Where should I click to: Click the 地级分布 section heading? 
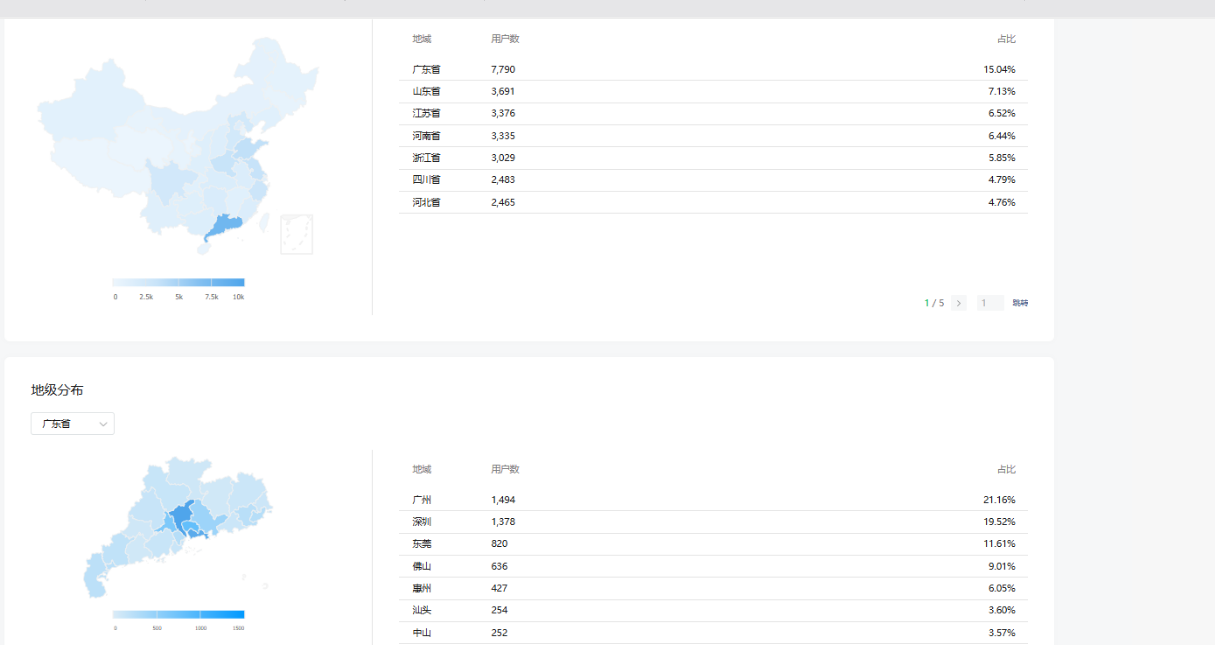(x=57, y=390)
